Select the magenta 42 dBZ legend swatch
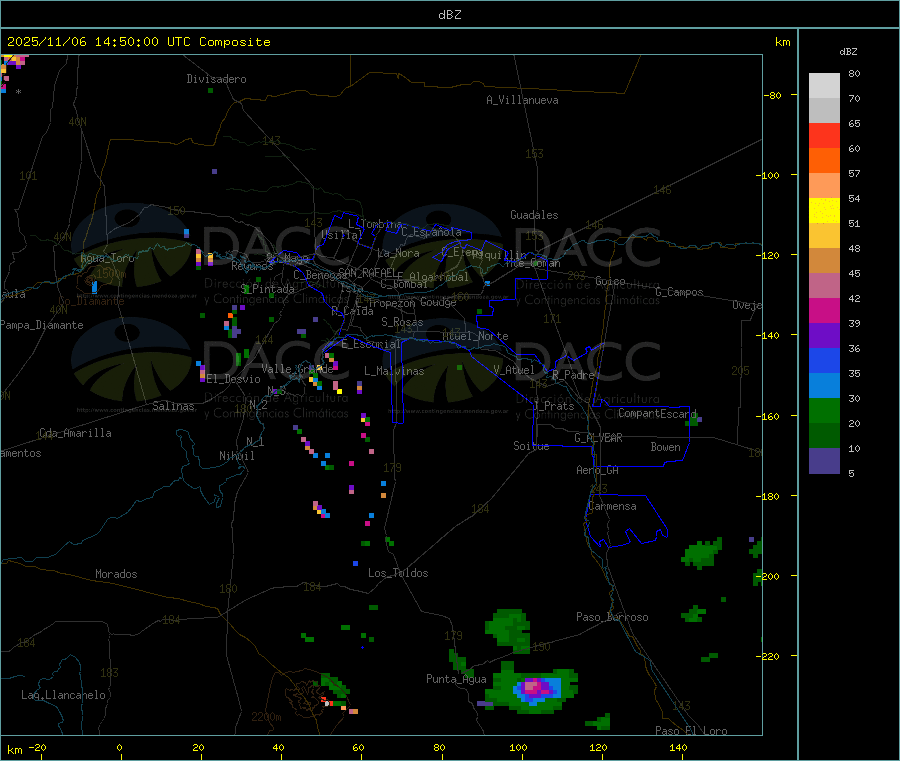 [824, 310]
